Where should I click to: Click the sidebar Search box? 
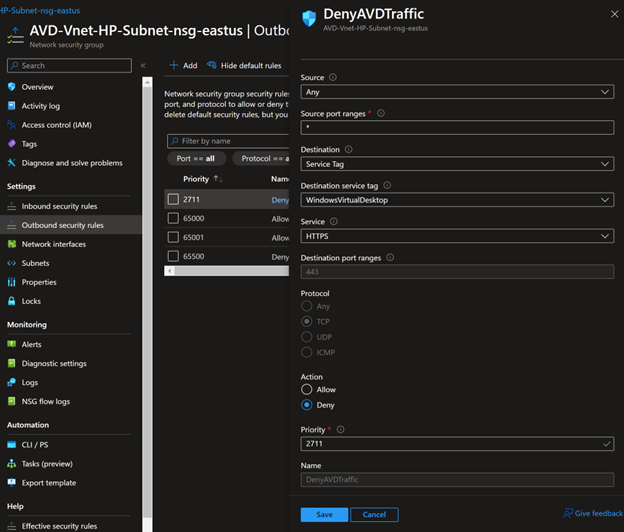[x=69, y=65]
